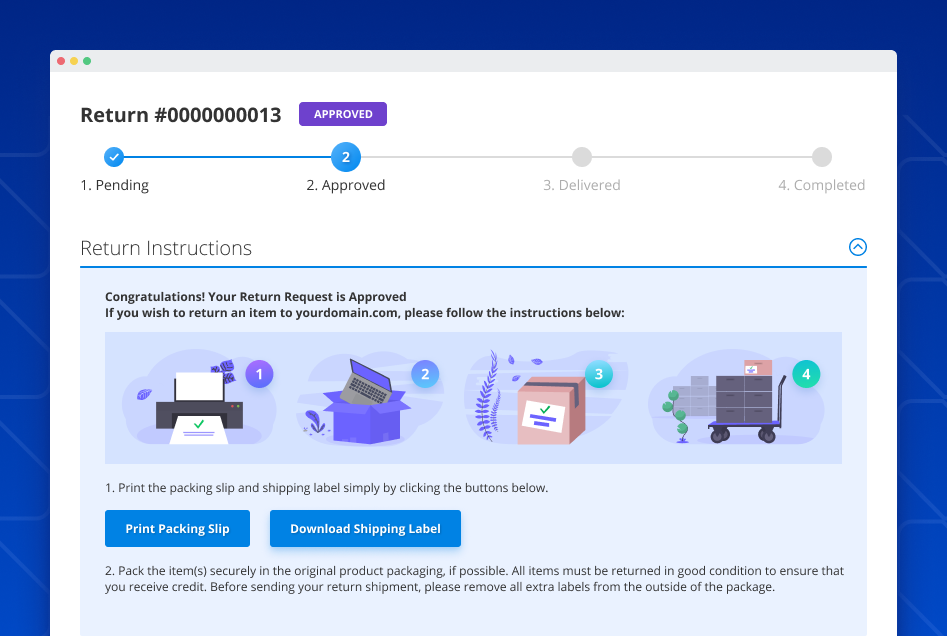Click the teal number 3 badge

(598, 375)
